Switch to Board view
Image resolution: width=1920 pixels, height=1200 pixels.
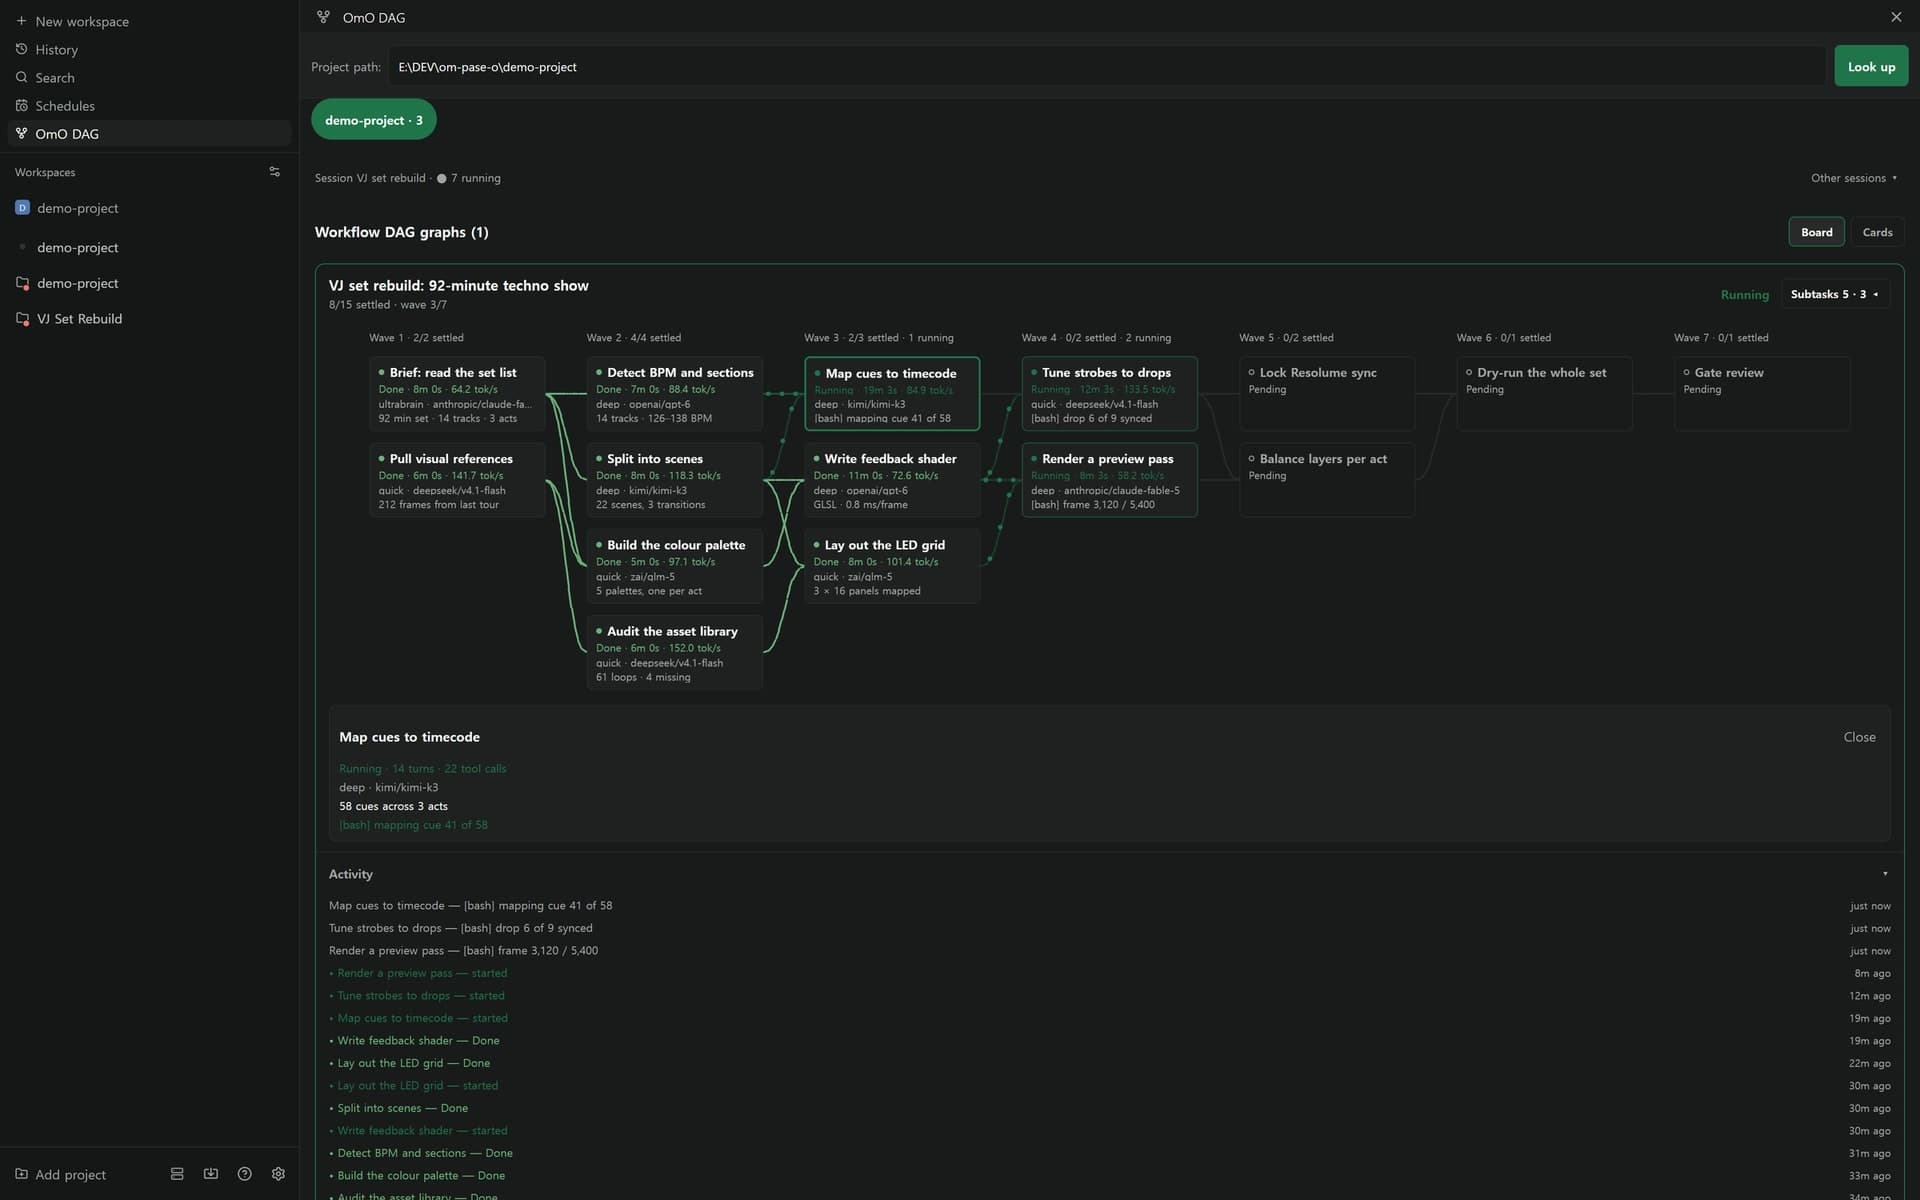point(1816,232)
